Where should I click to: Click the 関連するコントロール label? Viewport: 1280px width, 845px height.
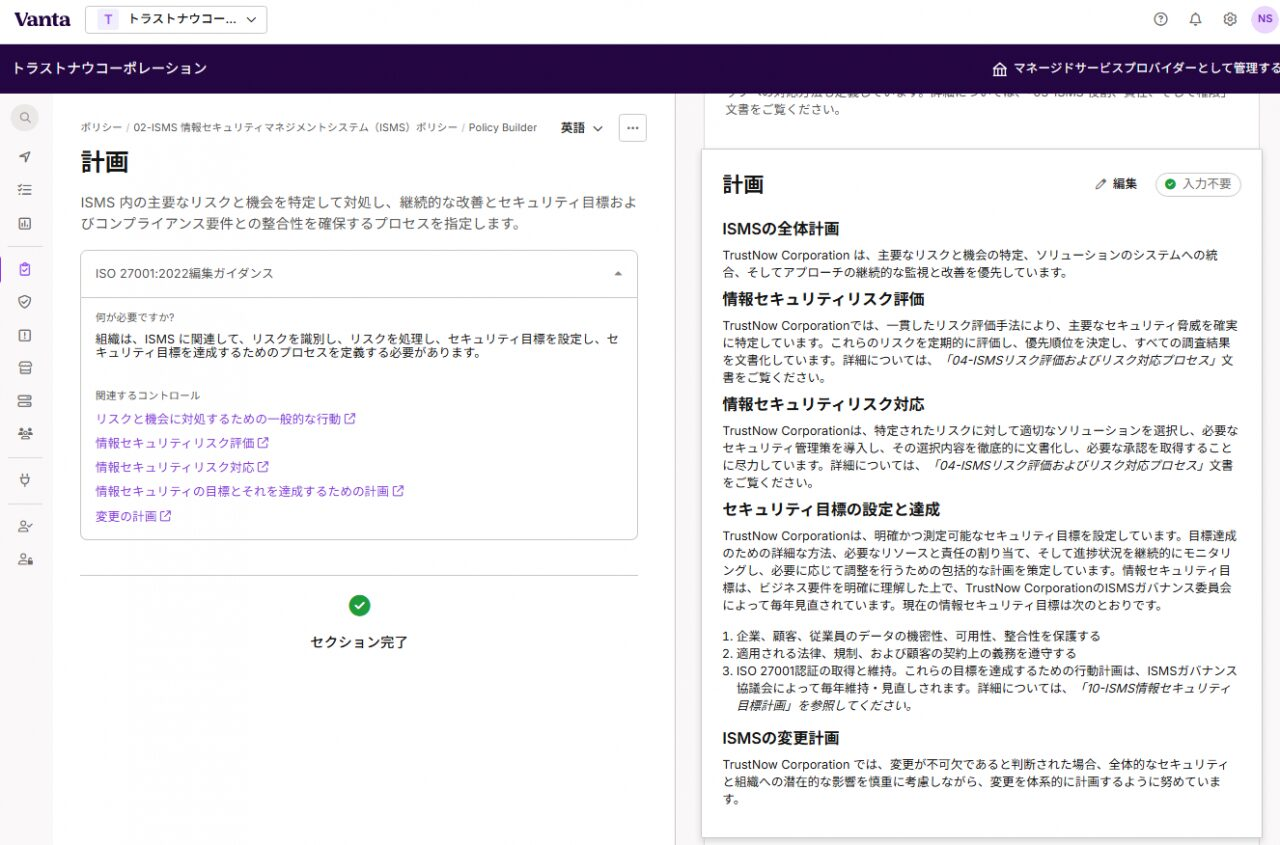coord(147,395)
